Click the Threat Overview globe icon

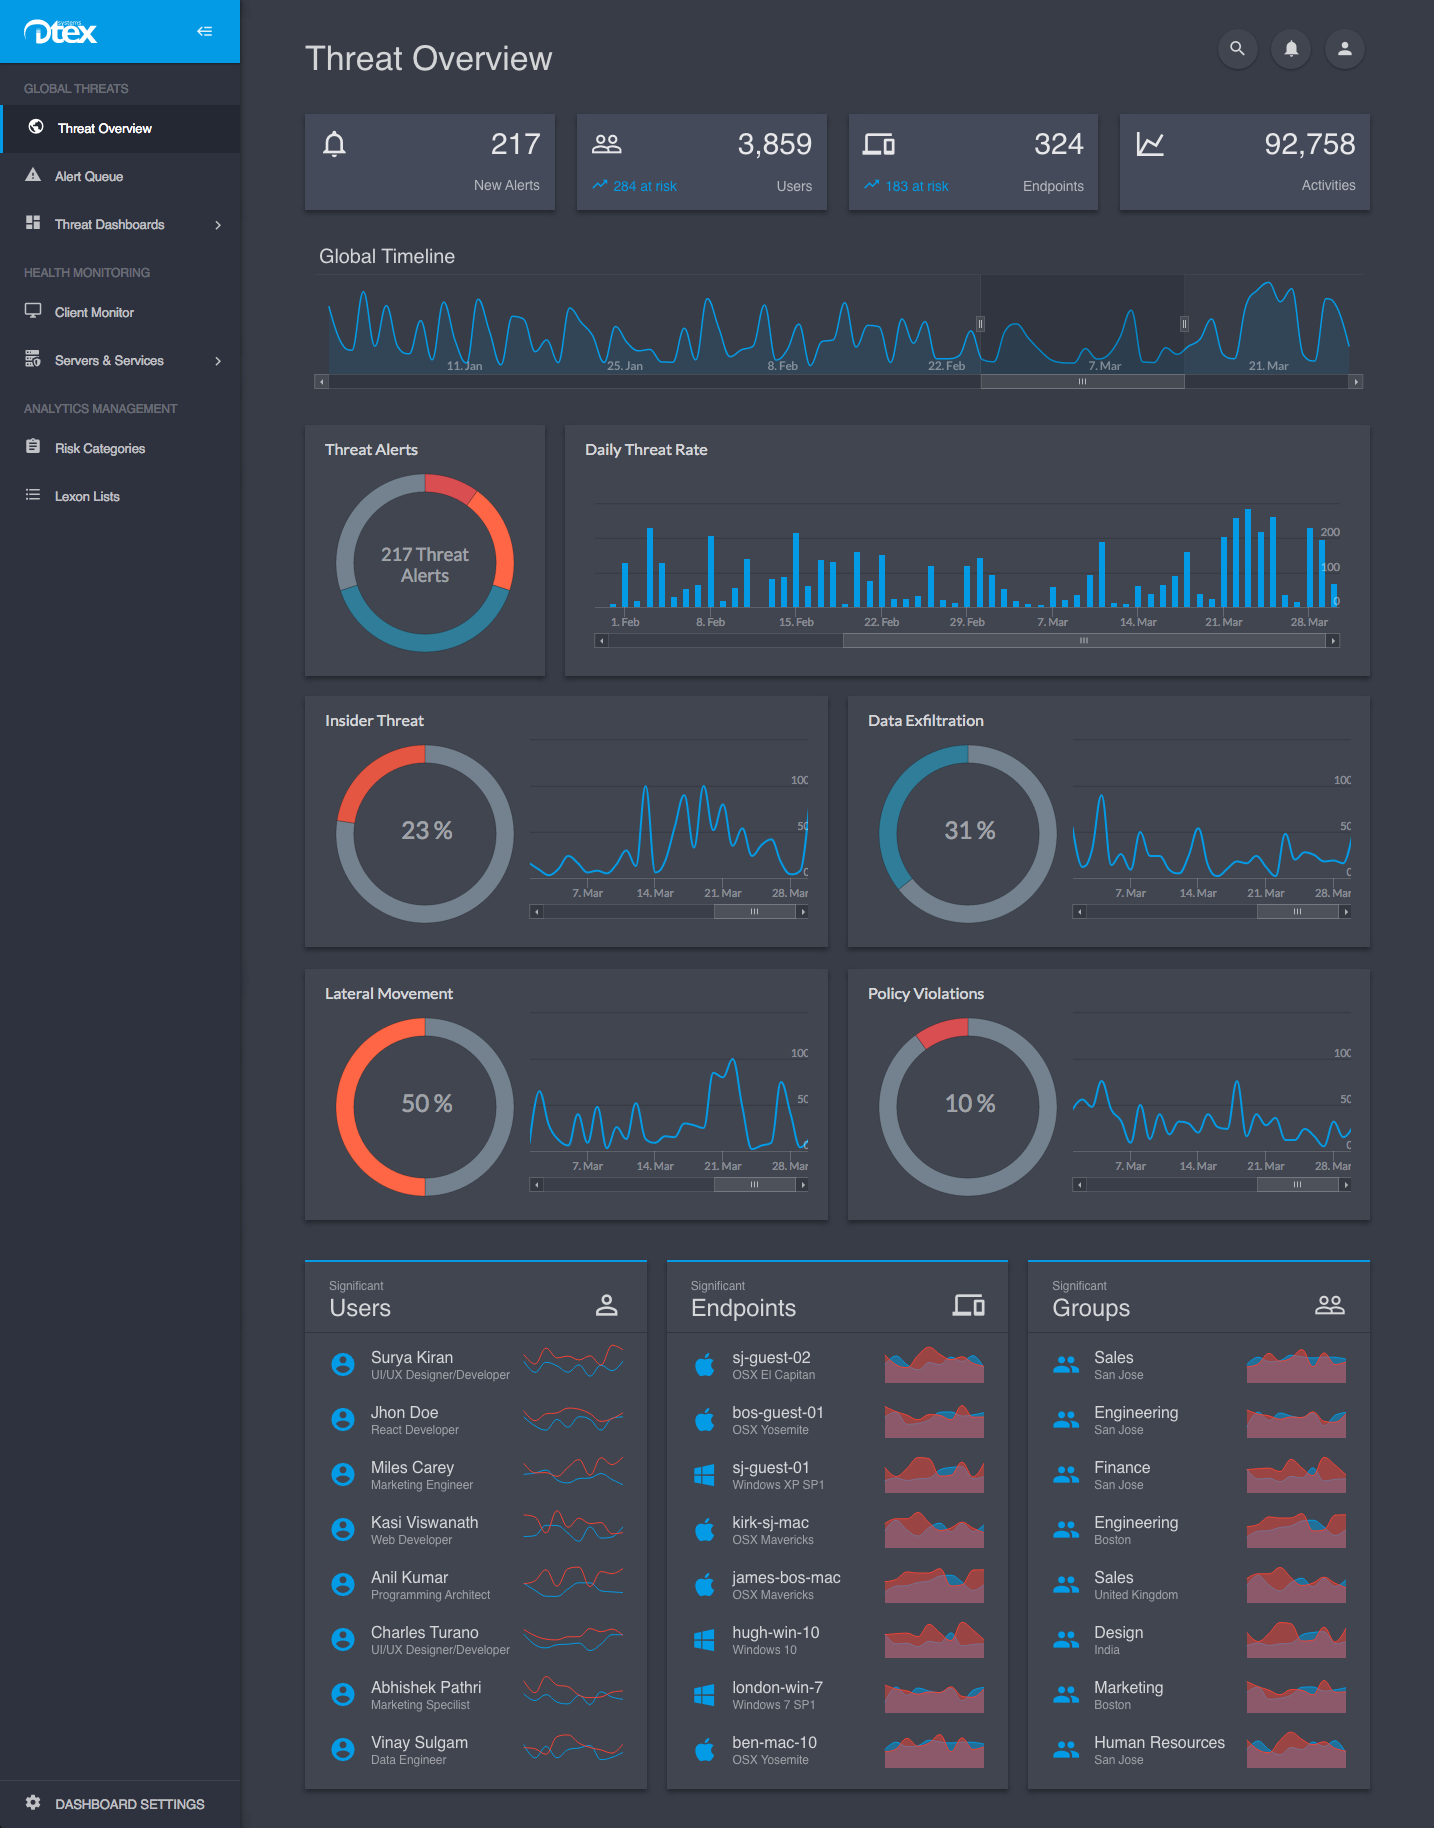36,127
